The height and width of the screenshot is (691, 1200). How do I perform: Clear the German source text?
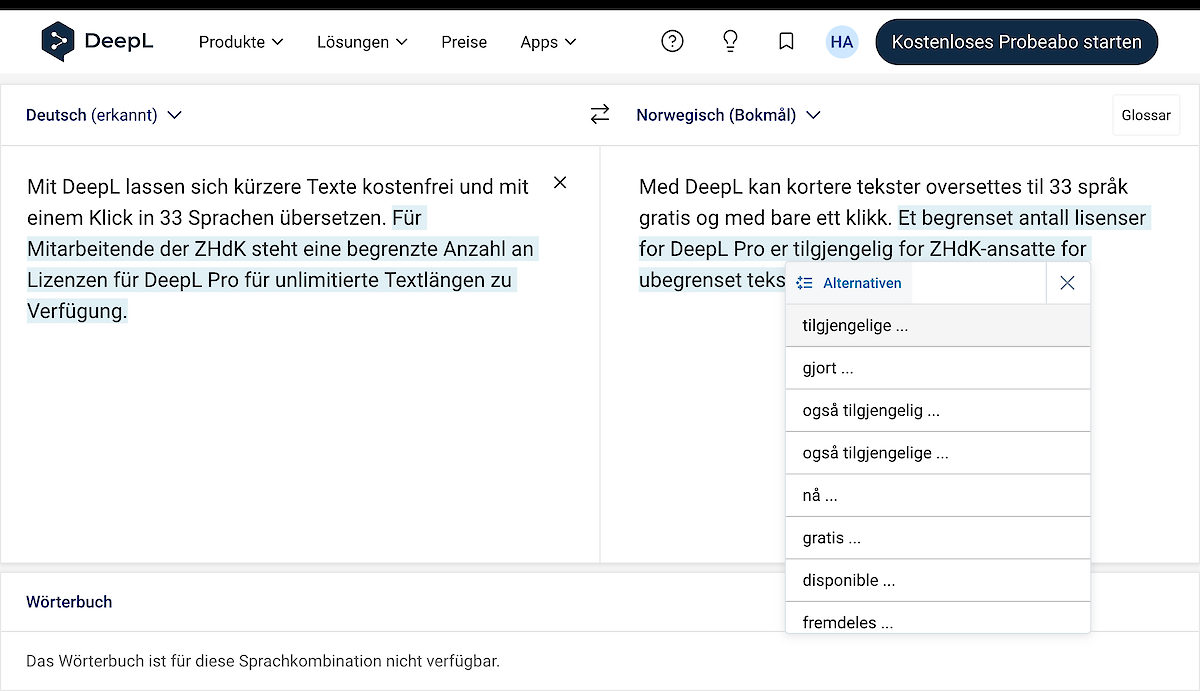tap(560, 182)
